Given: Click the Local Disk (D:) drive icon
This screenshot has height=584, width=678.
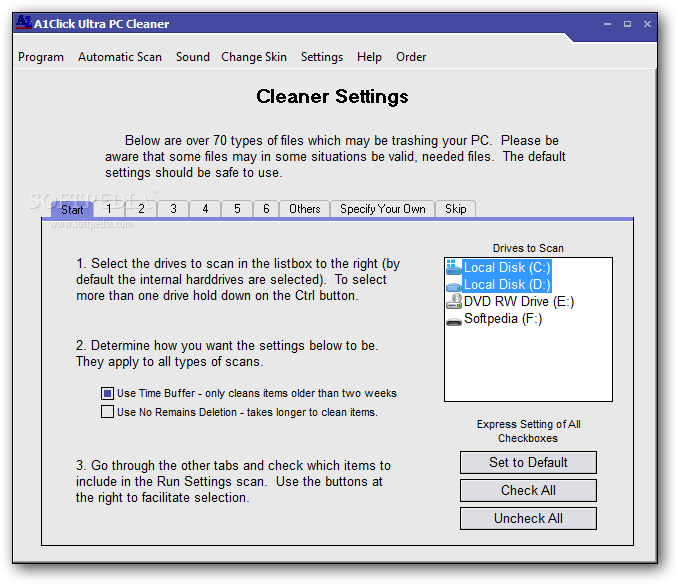Looking at the screenshot, I should coord(454,285).
